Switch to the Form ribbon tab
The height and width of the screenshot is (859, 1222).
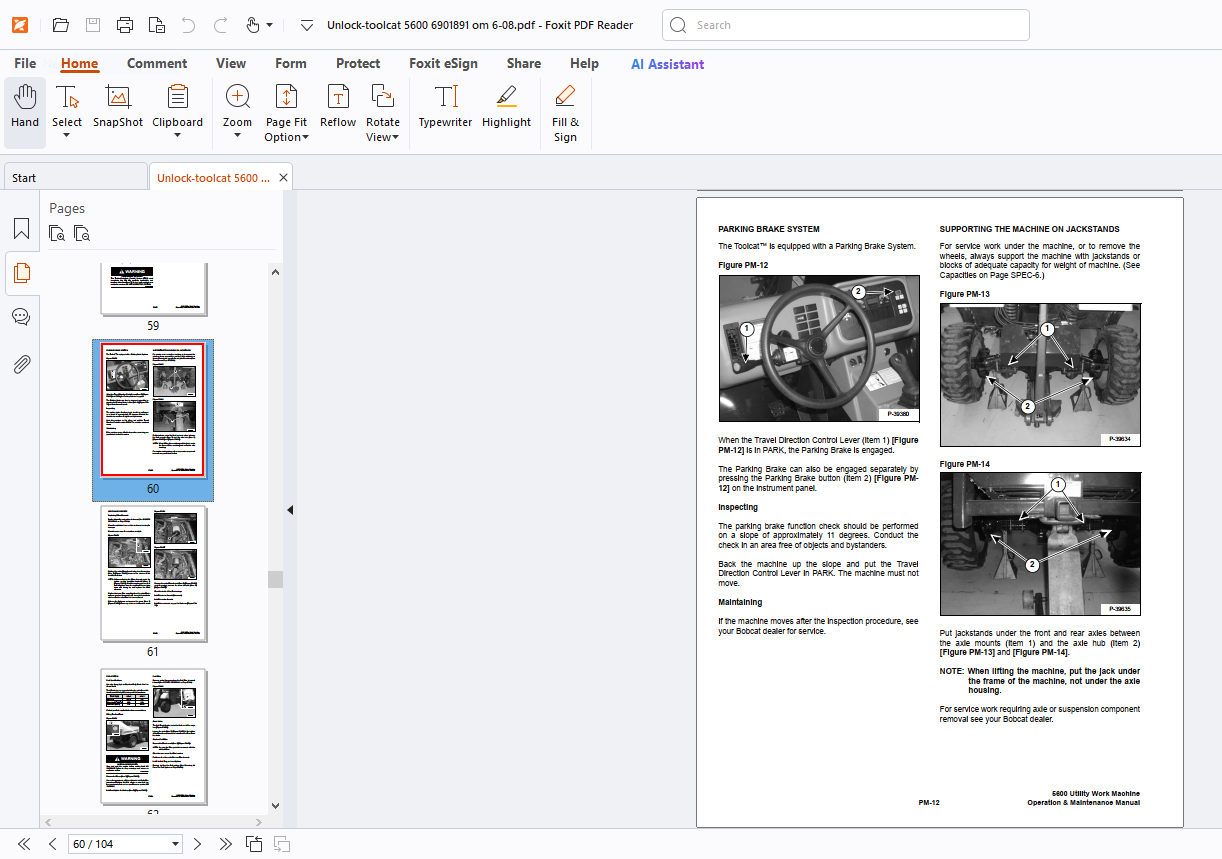(x=291, y=63)
